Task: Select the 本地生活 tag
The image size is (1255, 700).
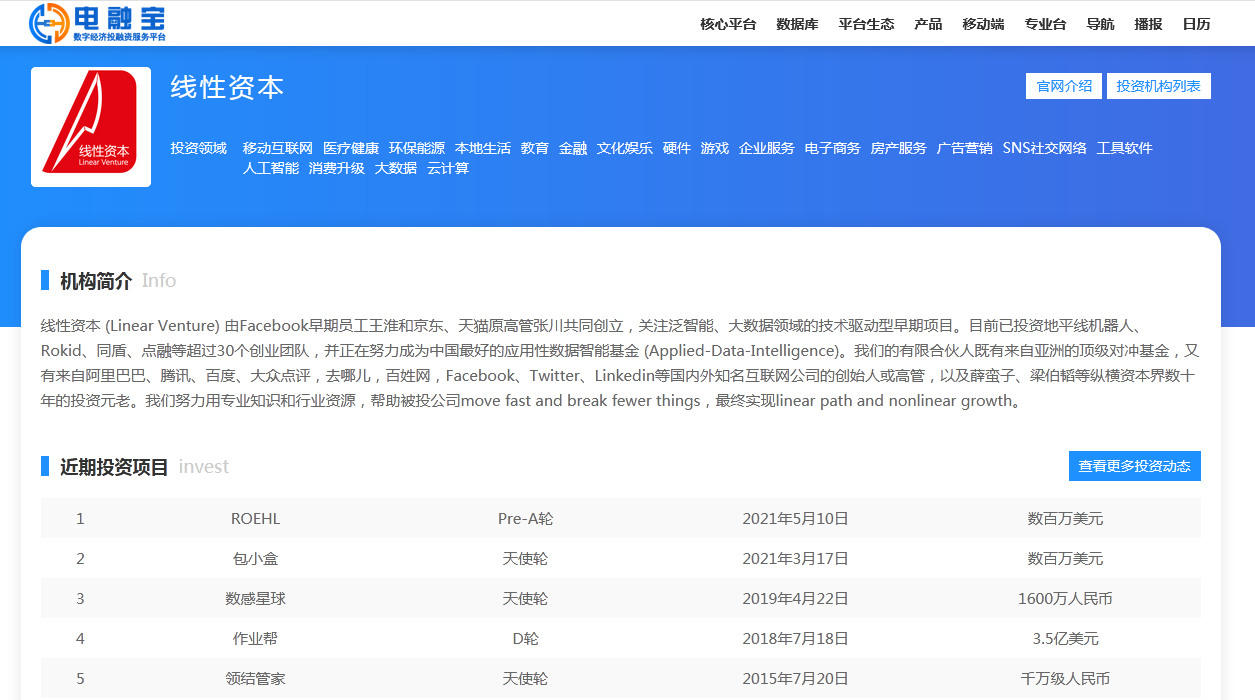Action: pos(483,148)
